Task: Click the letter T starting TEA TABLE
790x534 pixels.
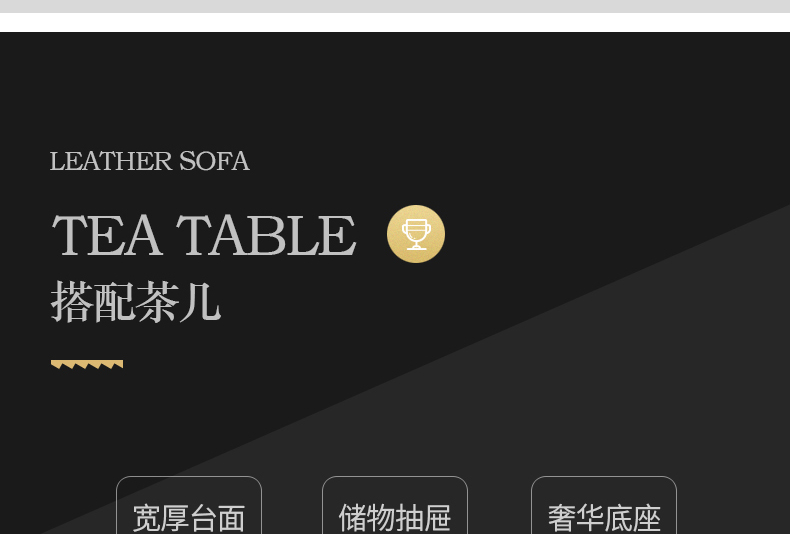Action: coord(69,235)
